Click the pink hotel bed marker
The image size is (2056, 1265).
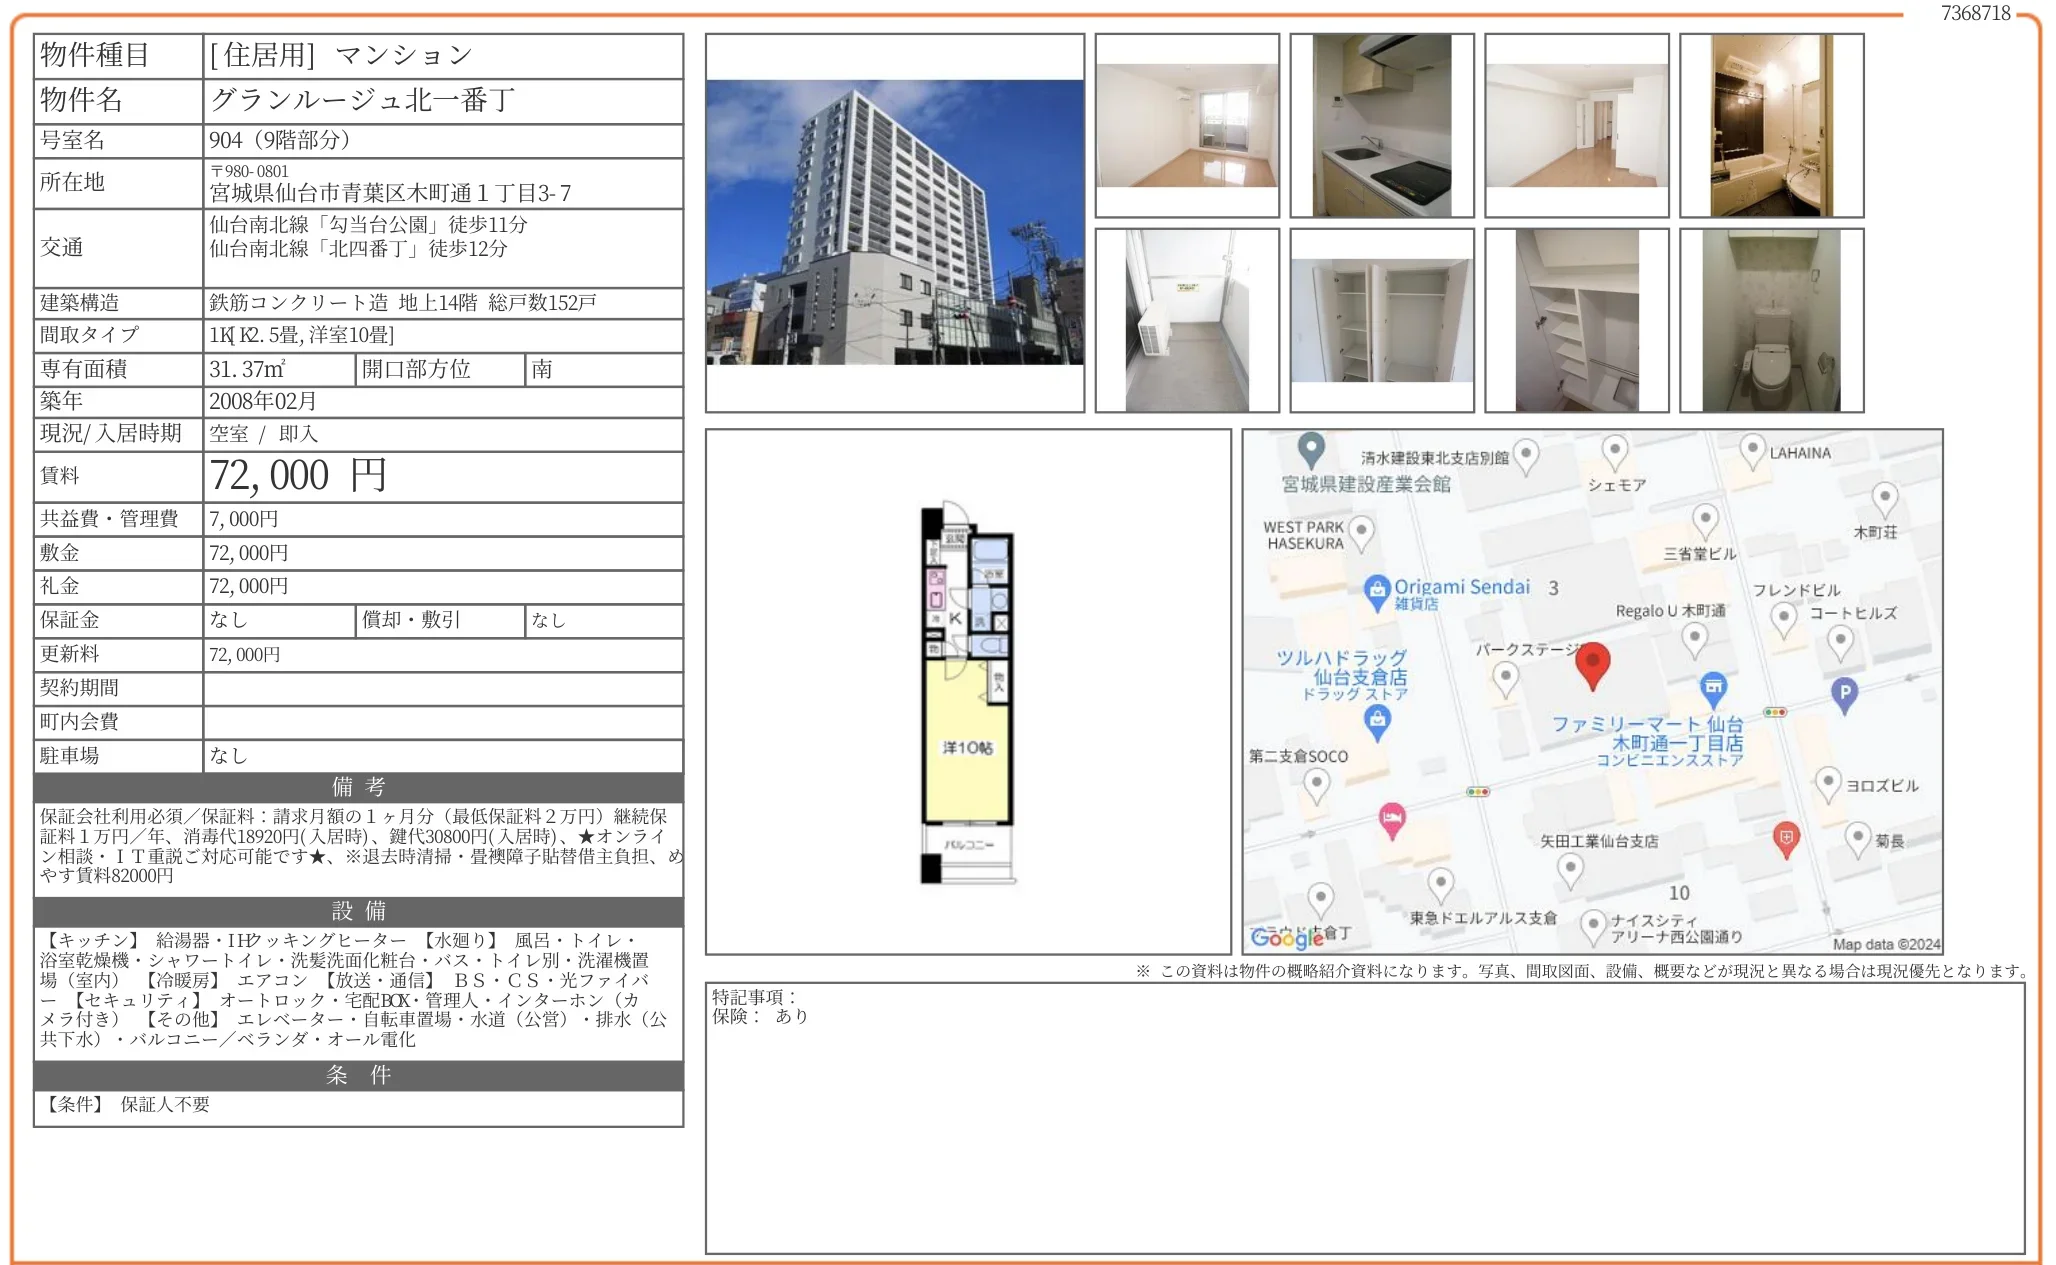pyautogui.click(x=1391, y=820)
